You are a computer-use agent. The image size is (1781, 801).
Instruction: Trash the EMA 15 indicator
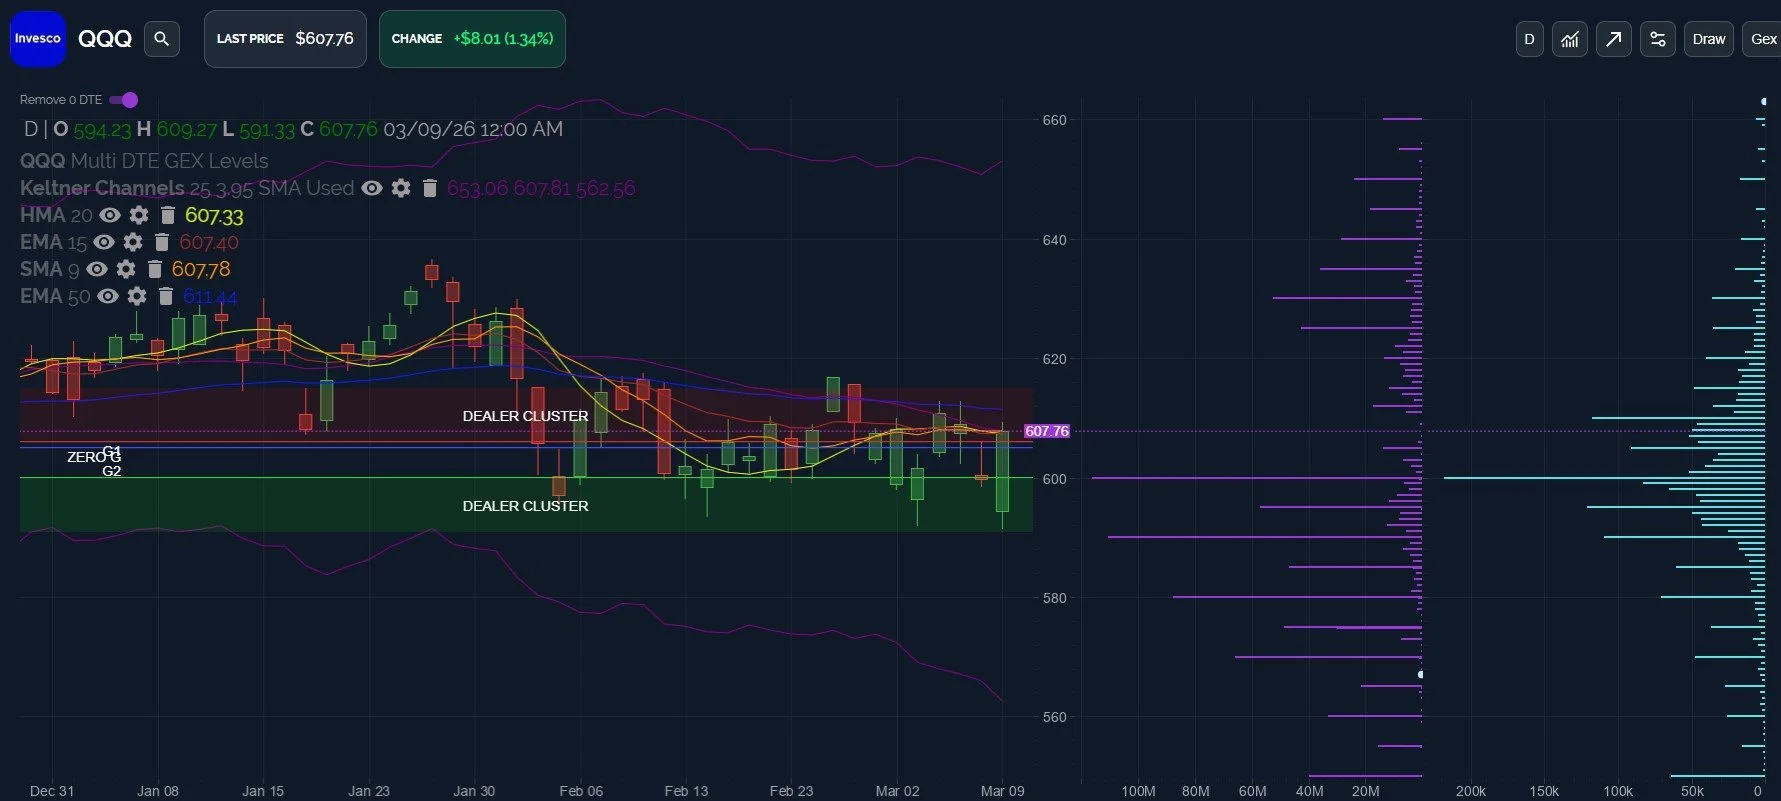(162, 242)
